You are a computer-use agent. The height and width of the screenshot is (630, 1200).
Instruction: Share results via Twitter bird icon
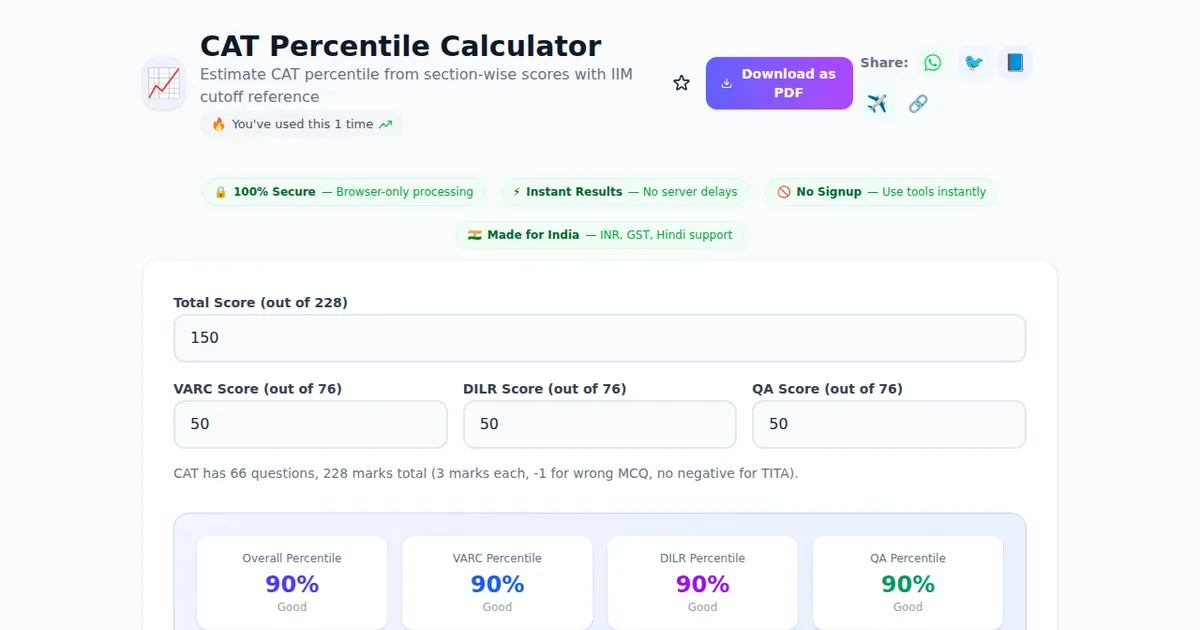coord(974,62)
